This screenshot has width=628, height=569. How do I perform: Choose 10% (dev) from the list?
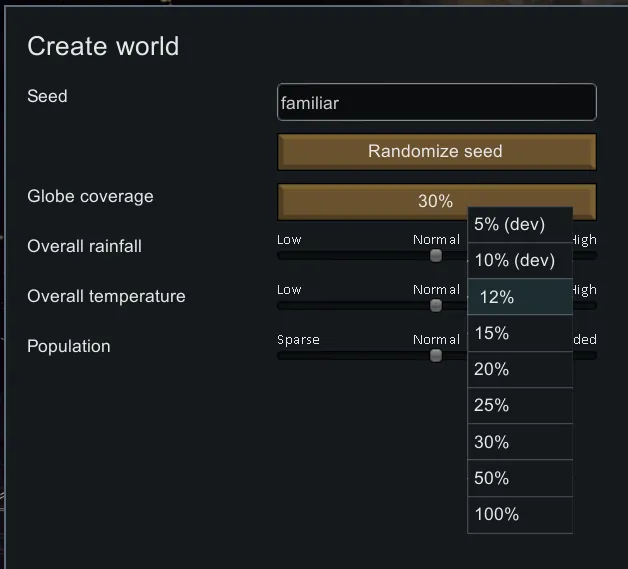click(x=519, y=261)
